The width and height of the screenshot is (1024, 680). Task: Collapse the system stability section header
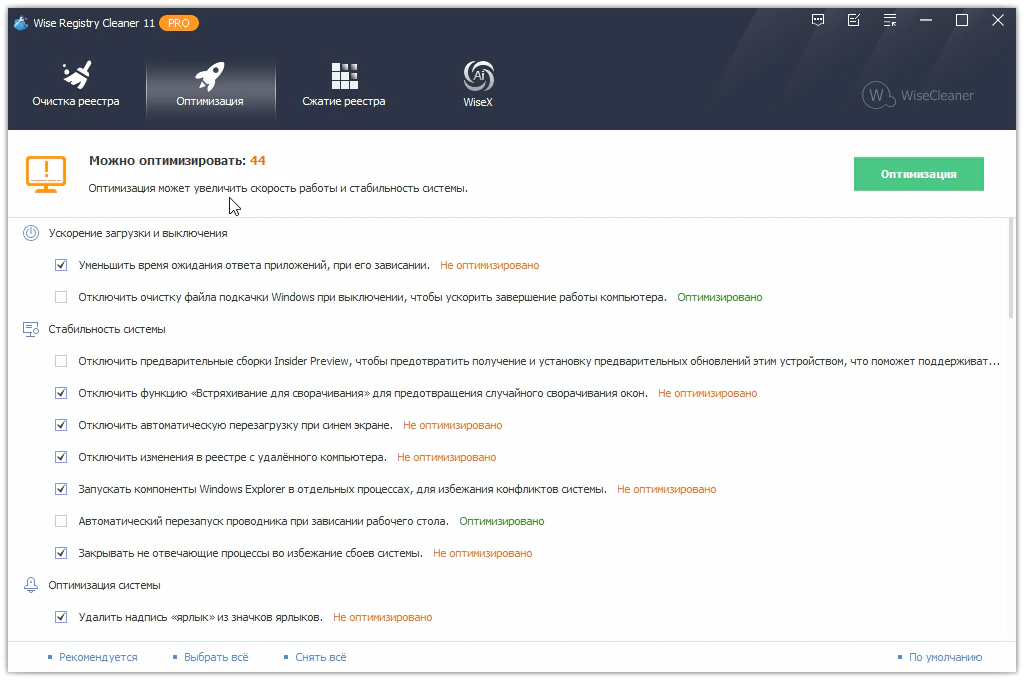[x=107, y=329]
